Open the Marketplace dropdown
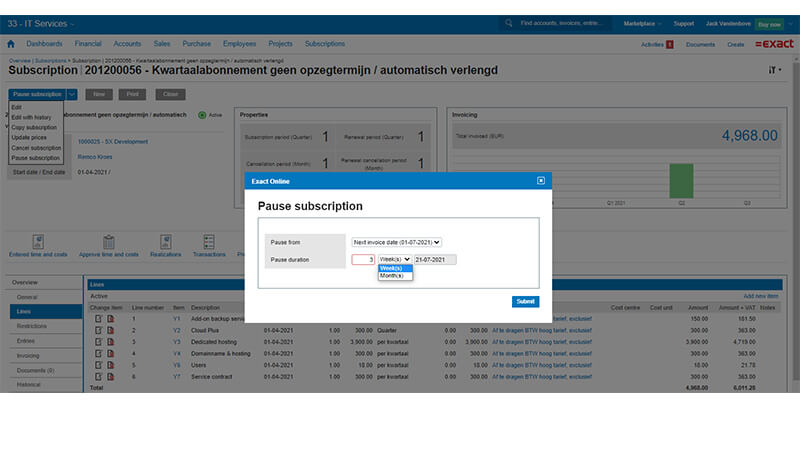The height and width of the screenshot is (450, 800). click(642, 23)
